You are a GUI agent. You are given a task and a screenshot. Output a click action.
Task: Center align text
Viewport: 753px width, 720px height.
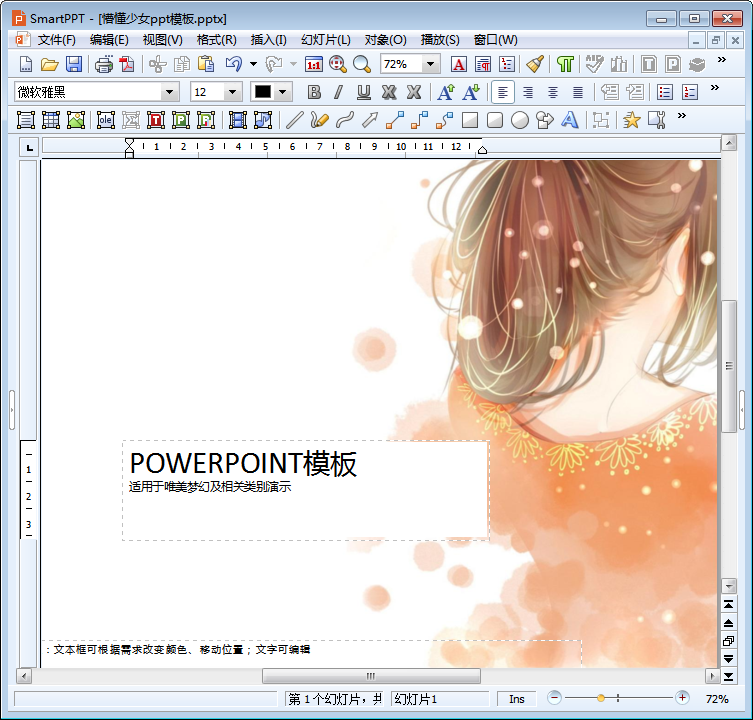tap(553, 92)
